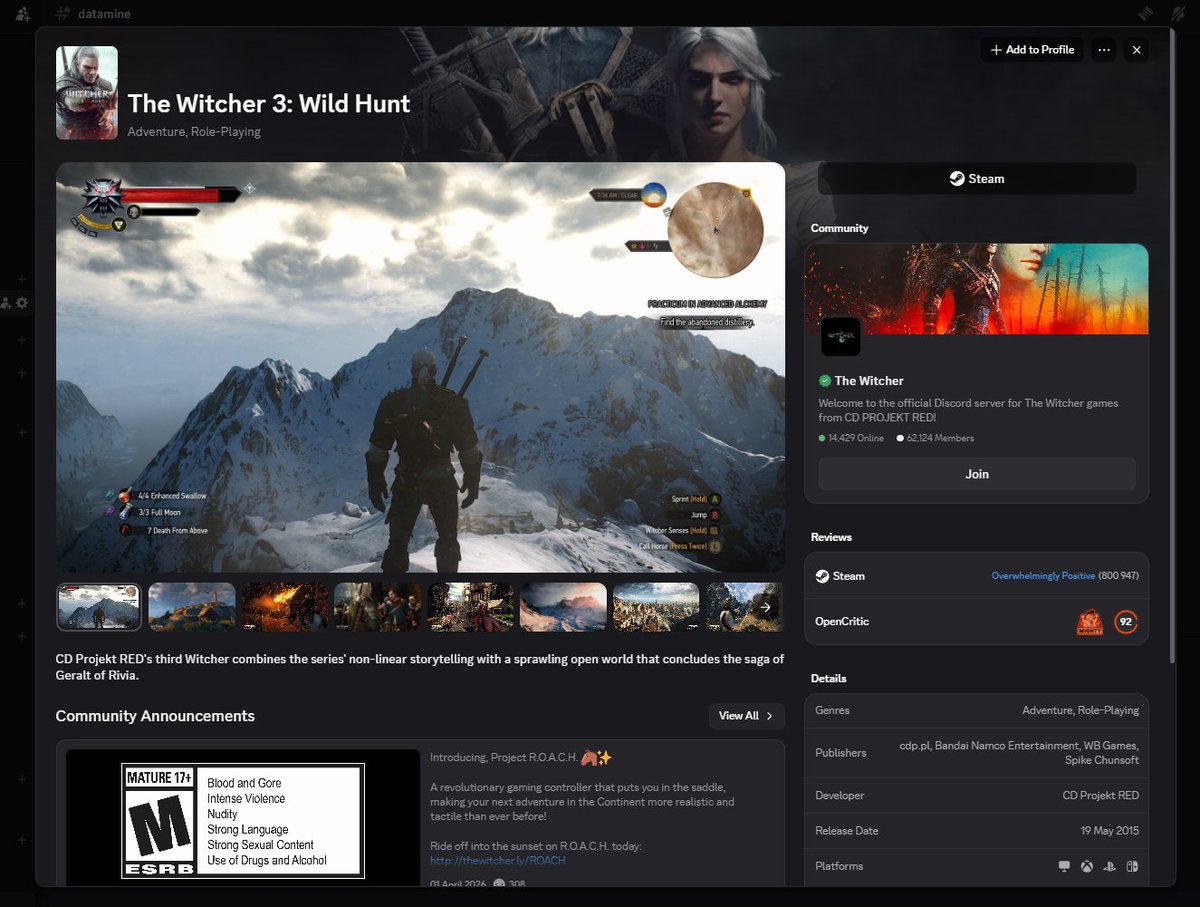Click the CD Projekt RED developer value
Image resolution: width=1200 pixels, height=907 pixels.
pos(1100,796)
